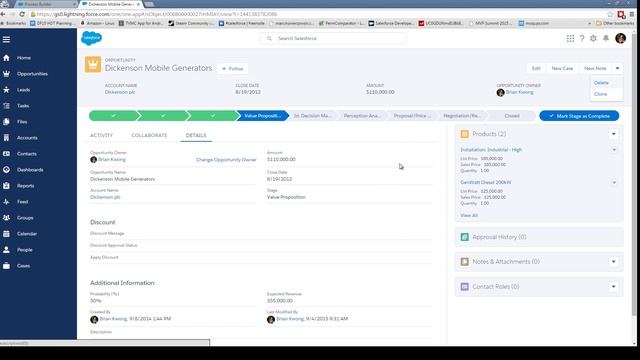
Task: Click Mark Stage as Complete
Action: coord(579,116)
